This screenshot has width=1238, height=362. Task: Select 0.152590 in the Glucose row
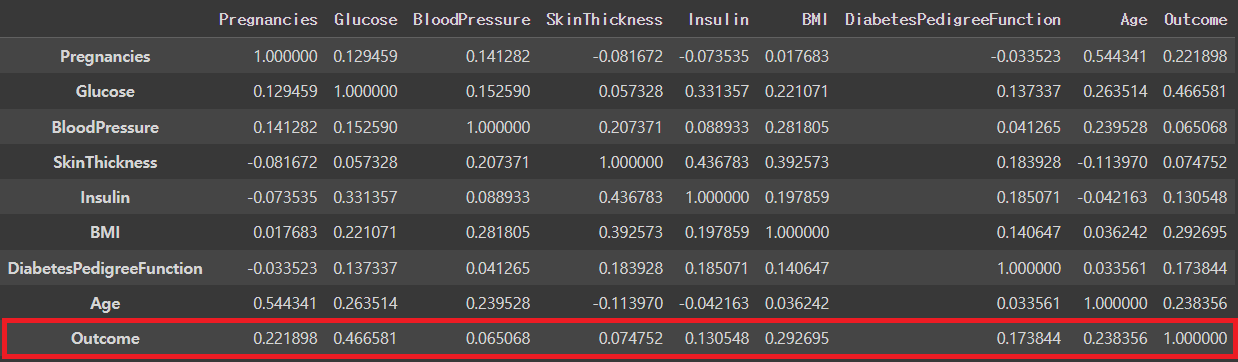(x=498, y=92)
